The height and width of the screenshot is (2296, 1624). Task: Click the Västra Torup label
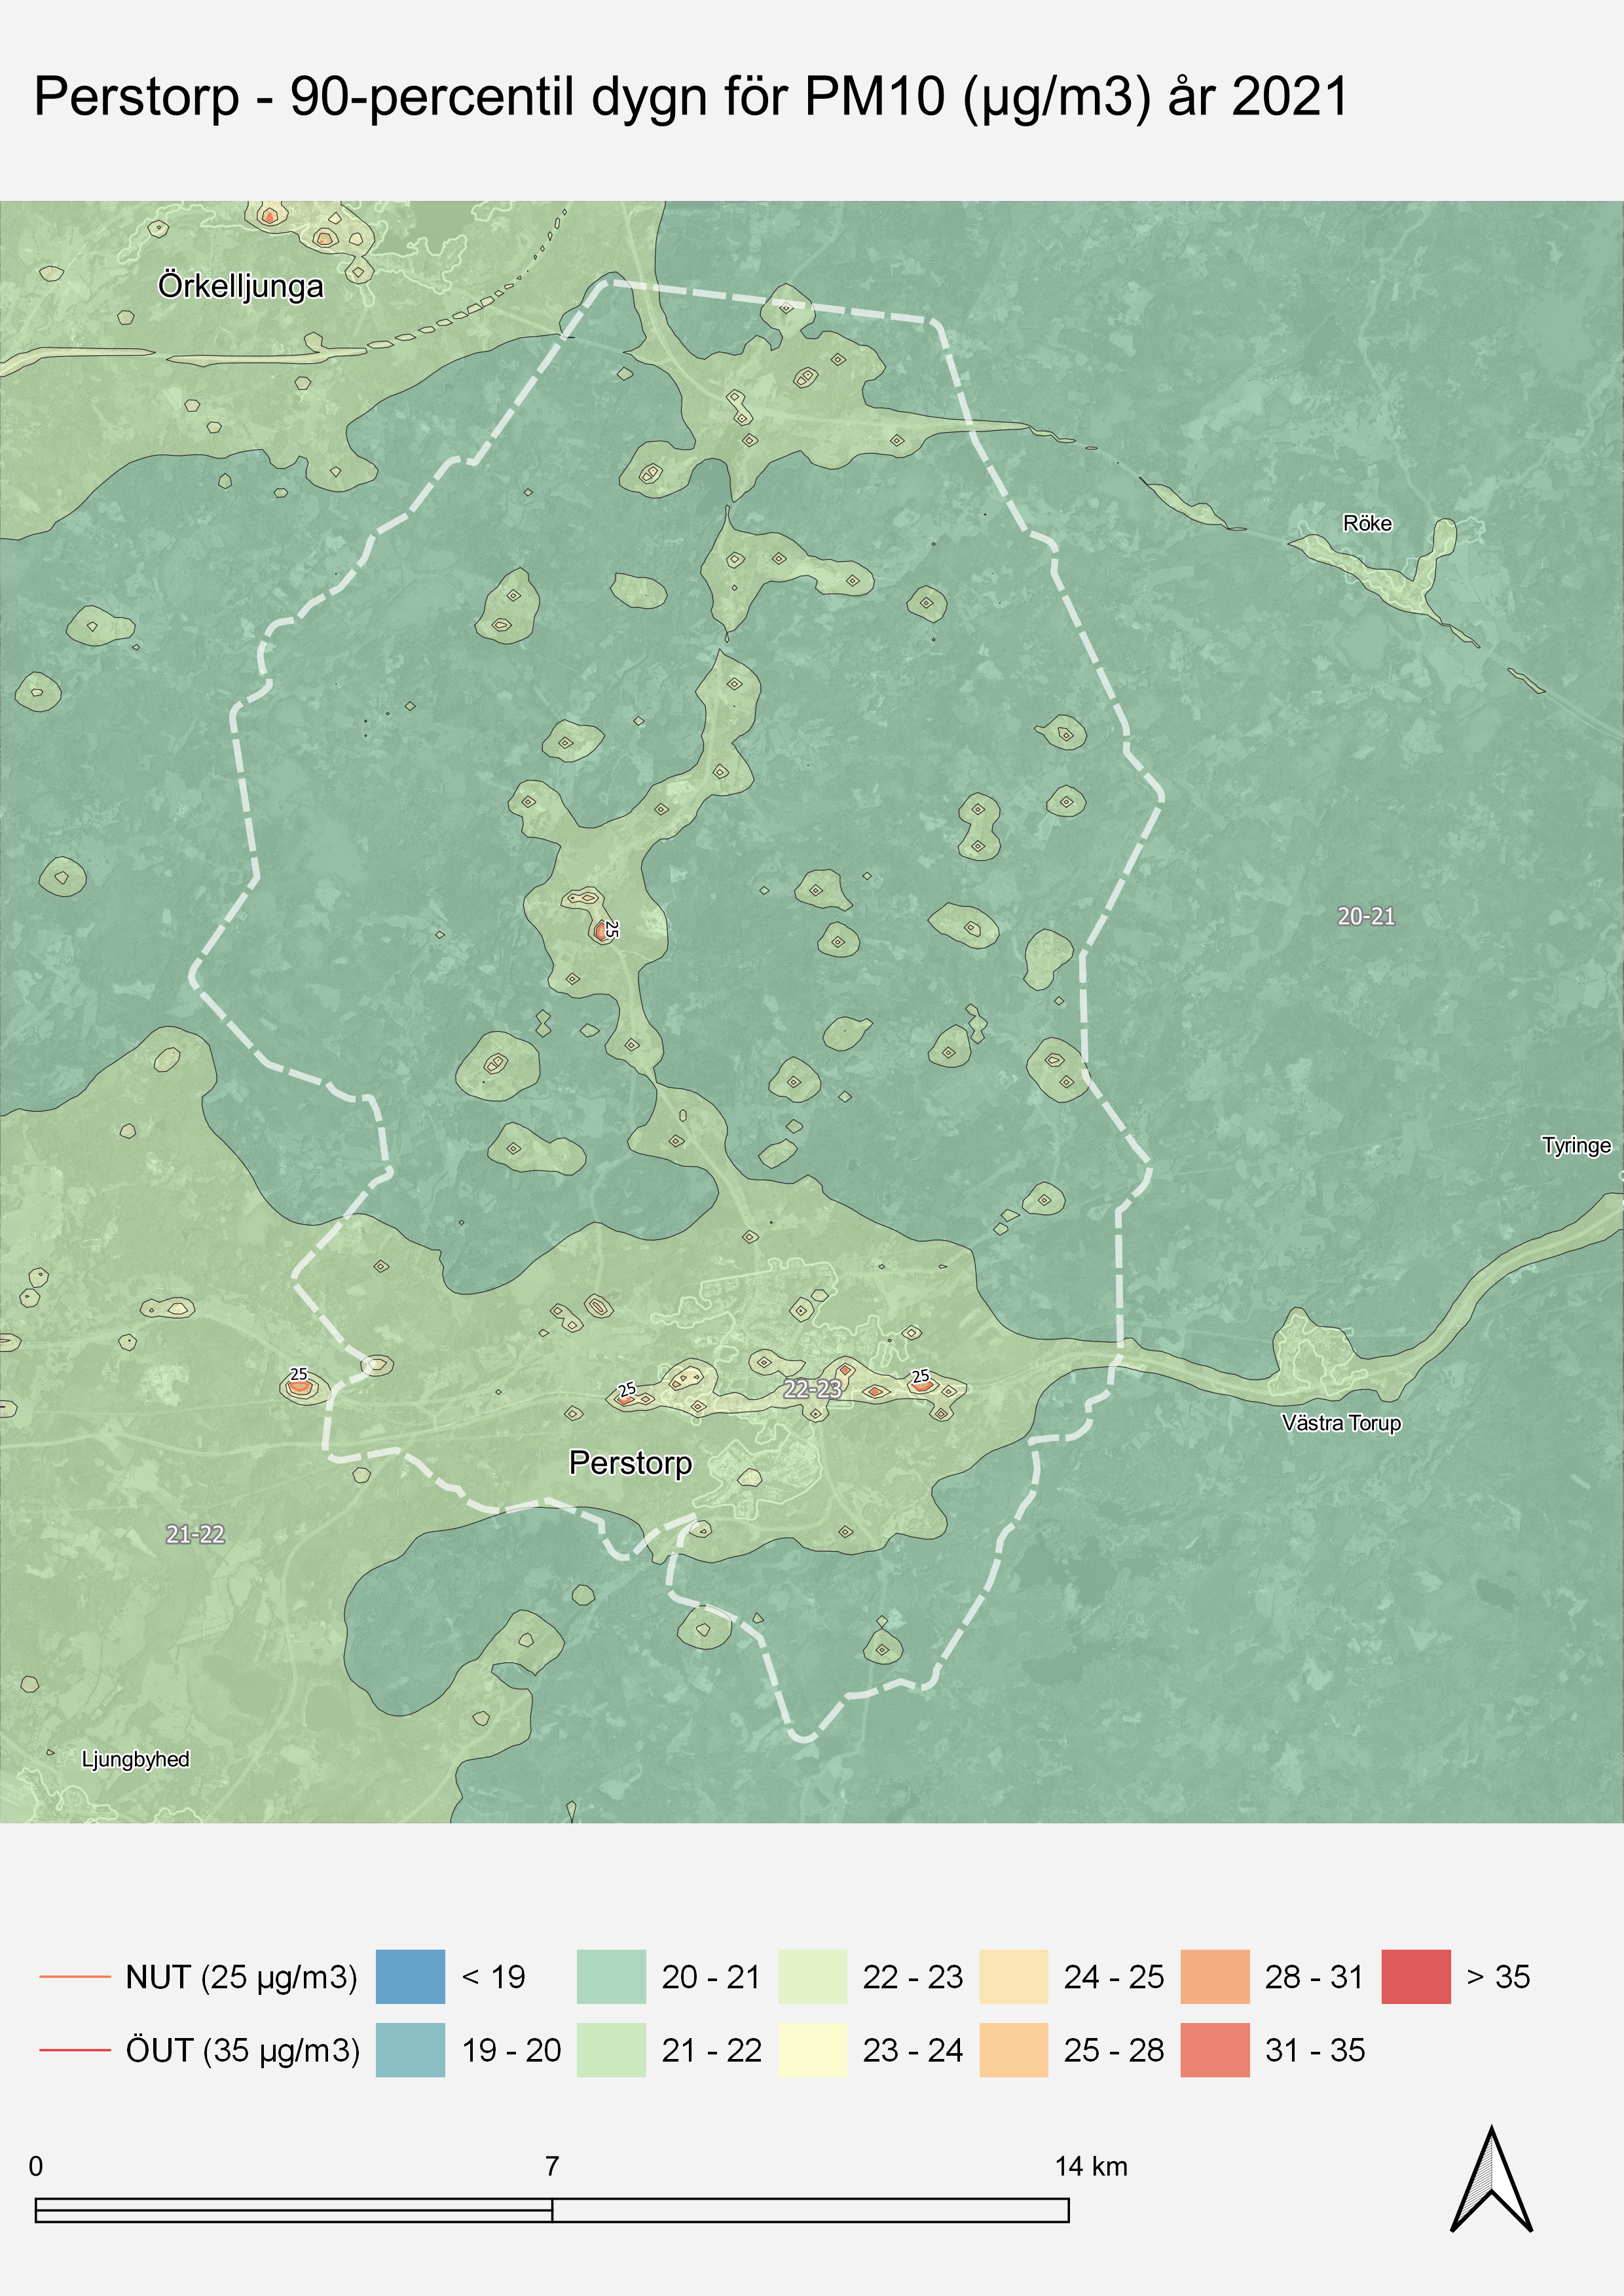[x=1341, y=1423]
